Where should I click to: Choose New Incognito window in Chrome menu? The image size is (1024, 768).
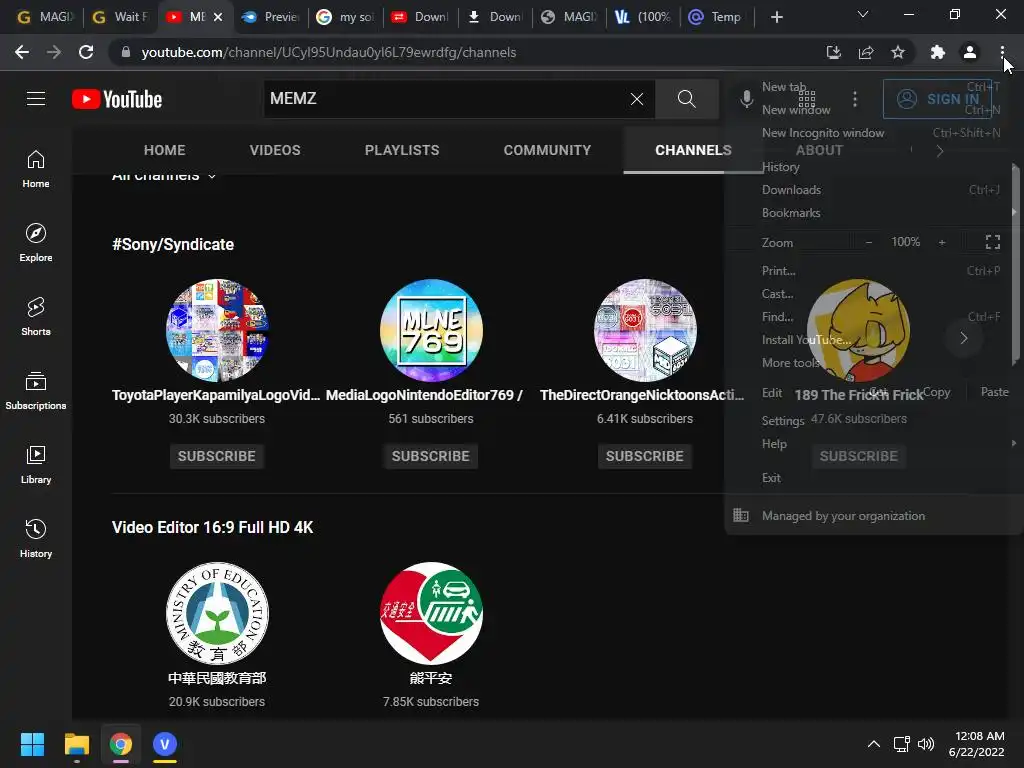click(x=823, y=133)
